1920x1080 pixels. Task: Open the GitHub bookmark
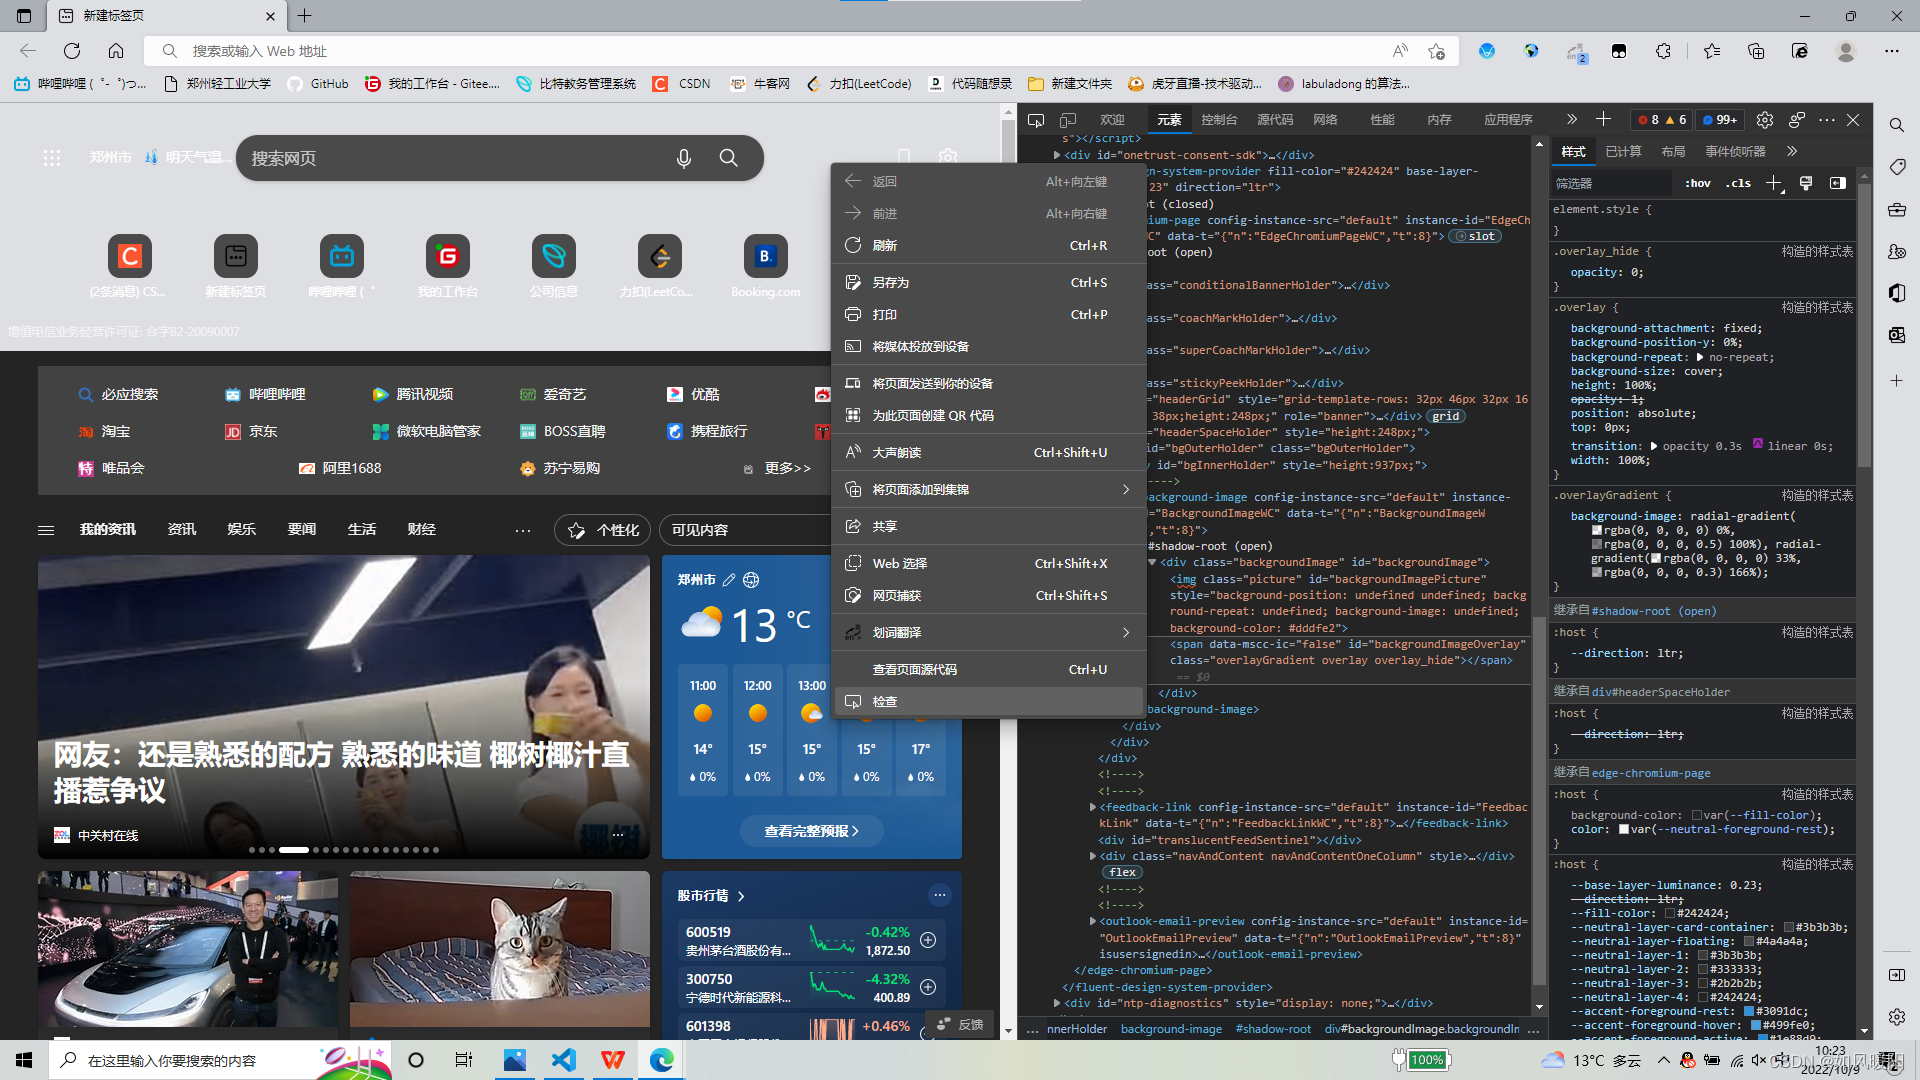318,84
